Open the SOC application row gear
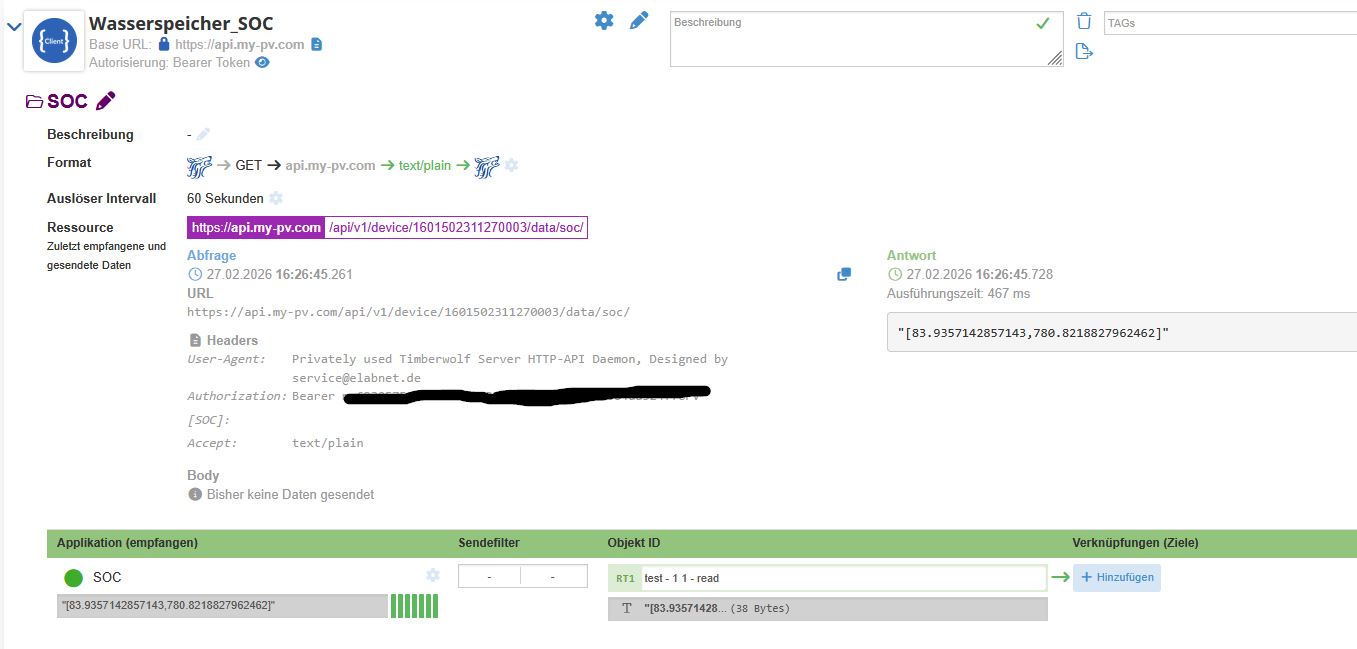The image size is (1357, 649). pyautogui.click(x=433, y=575)
